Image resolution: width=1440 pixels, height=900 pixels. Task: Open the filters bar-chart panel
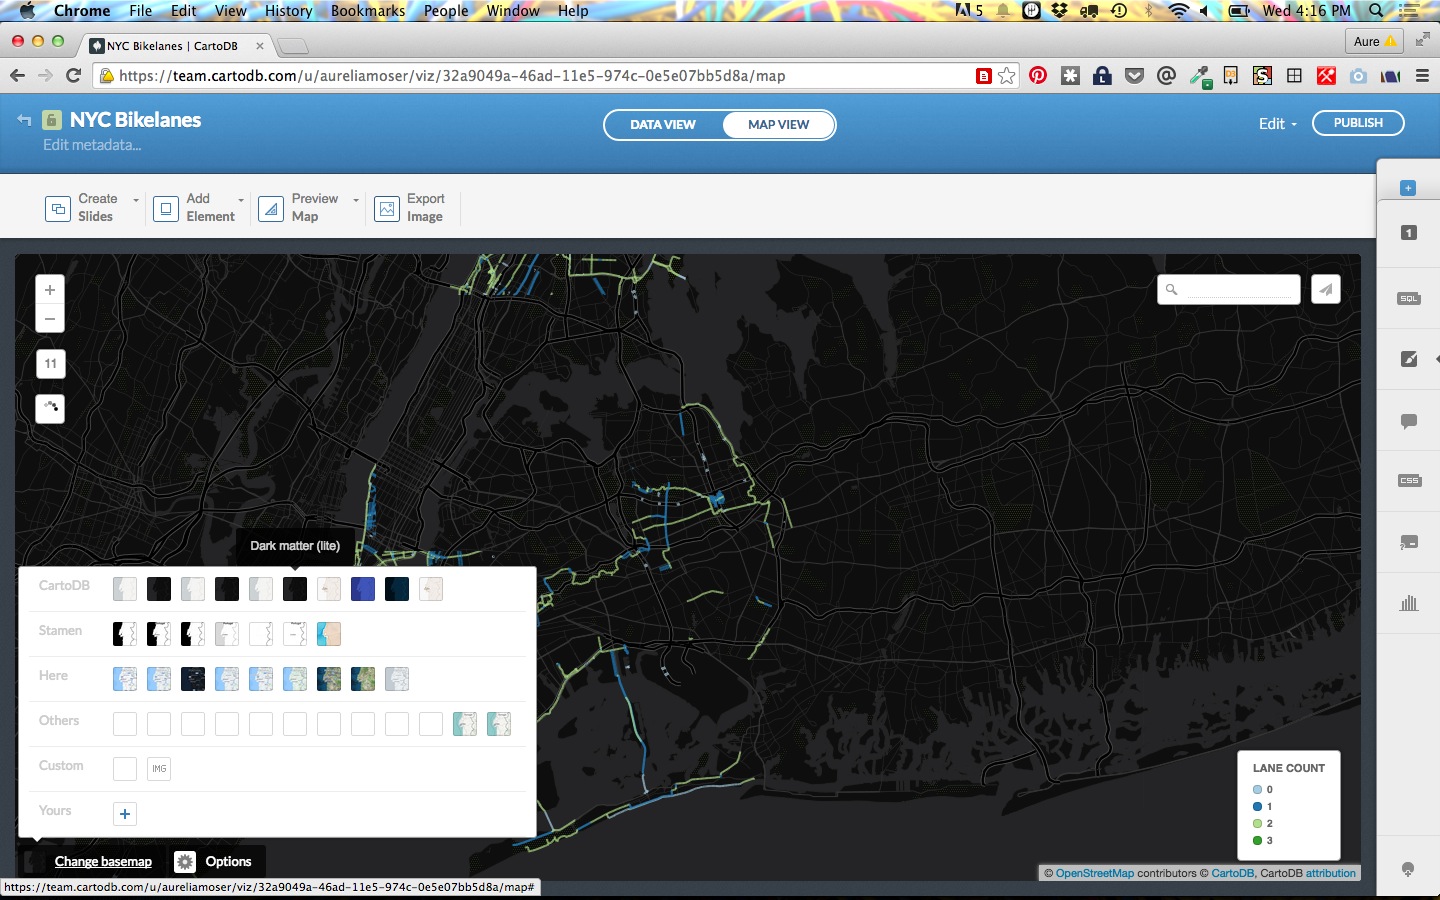coord(1408,603)
